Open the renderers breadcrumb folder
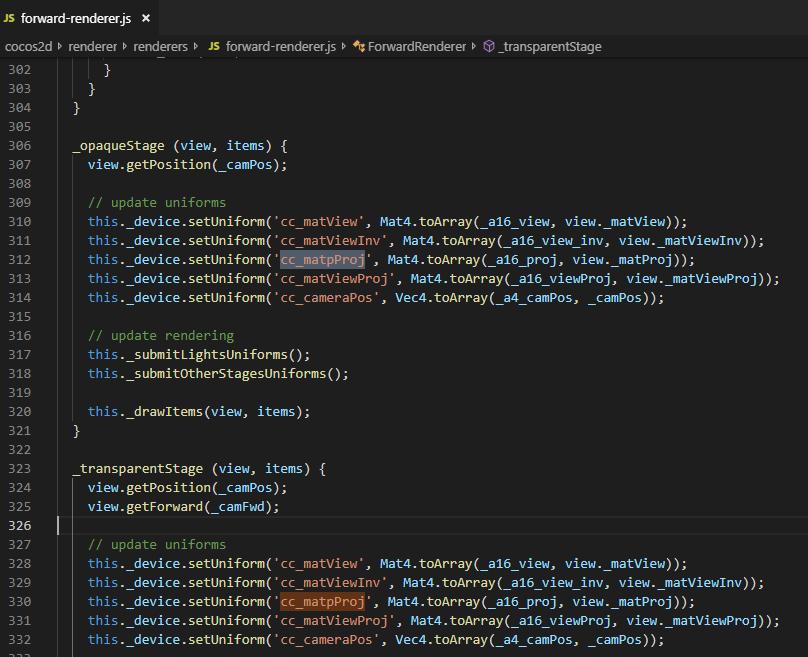 [160, 46]
